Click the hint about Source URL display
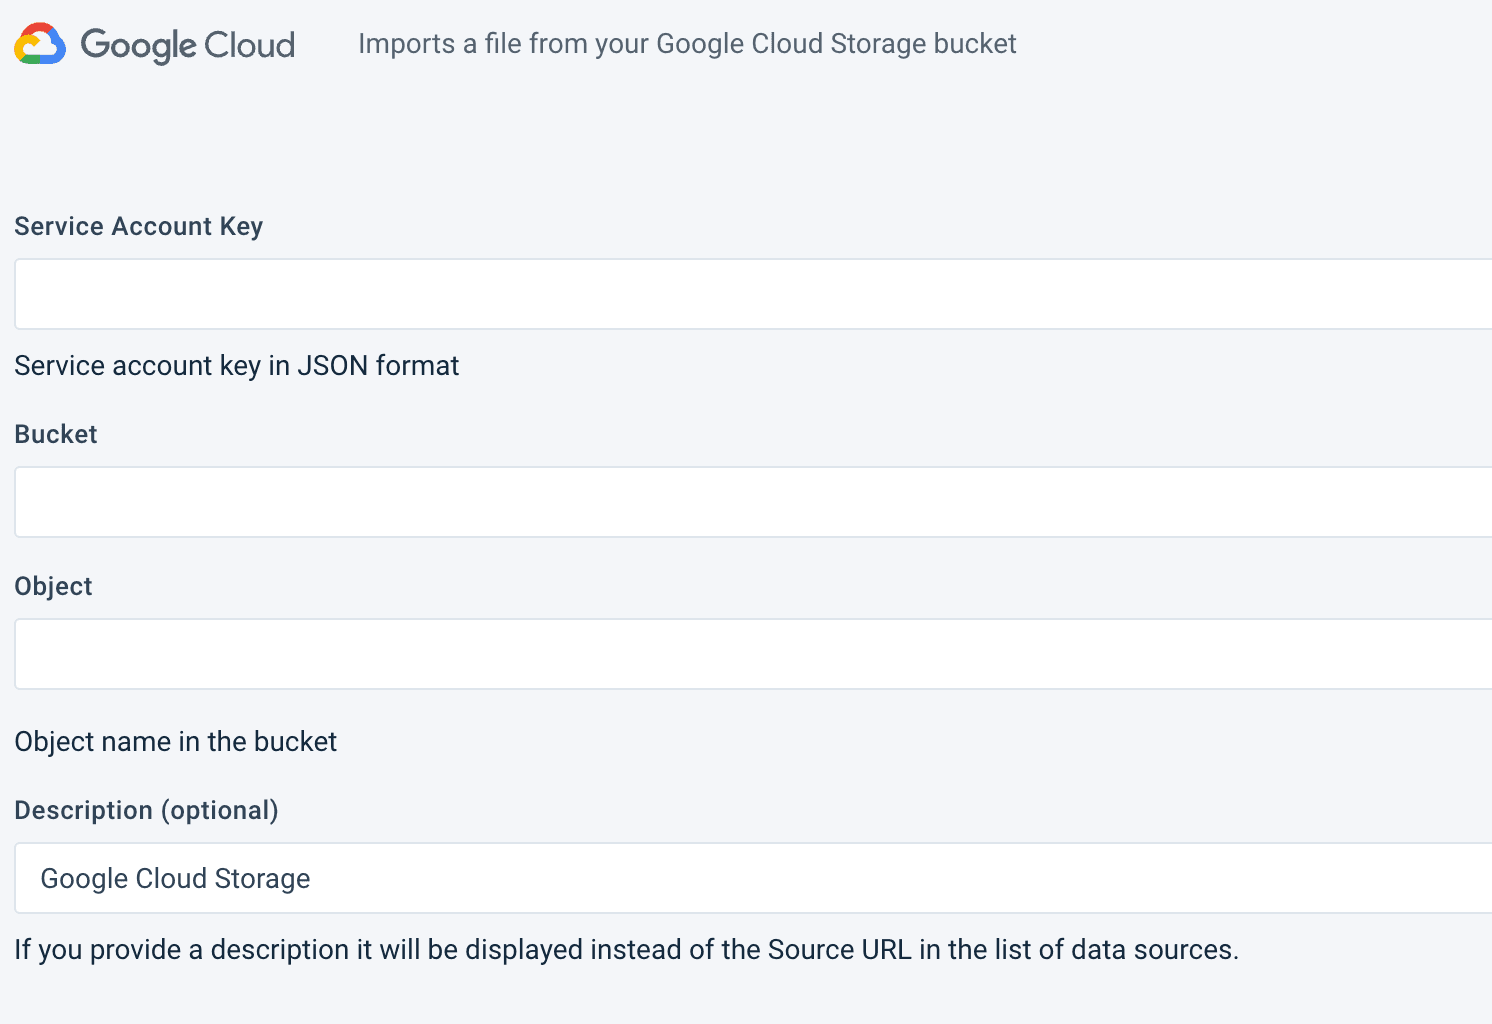The width and height of the screenshot is (1492, 1024). click(626, 950)
